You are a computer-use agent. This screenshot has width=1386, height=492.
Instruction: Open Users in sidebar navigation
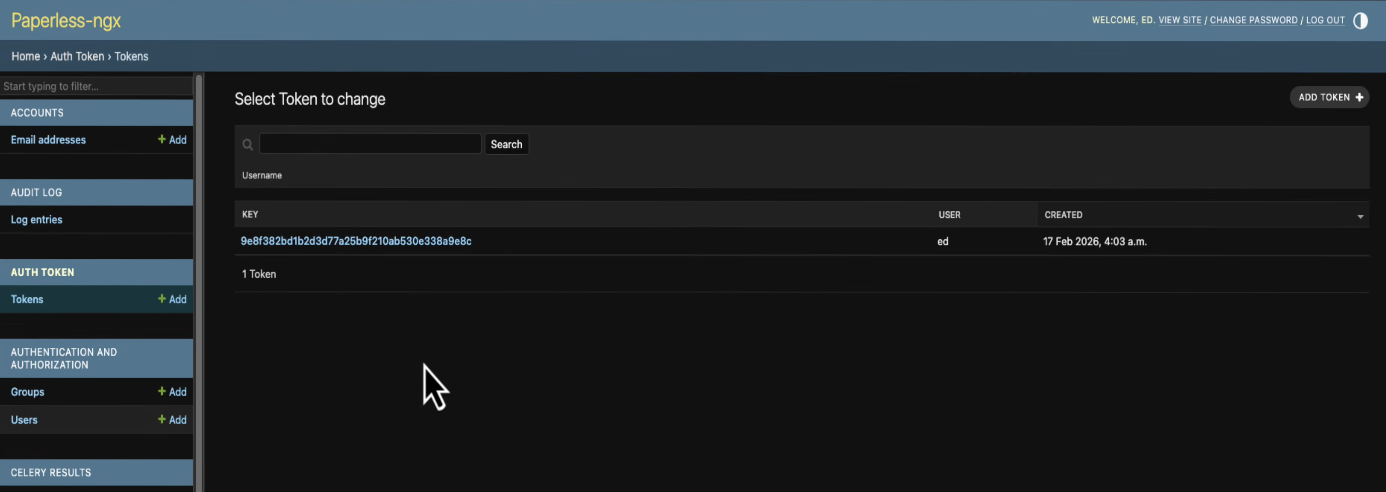(x=24, y=420)
